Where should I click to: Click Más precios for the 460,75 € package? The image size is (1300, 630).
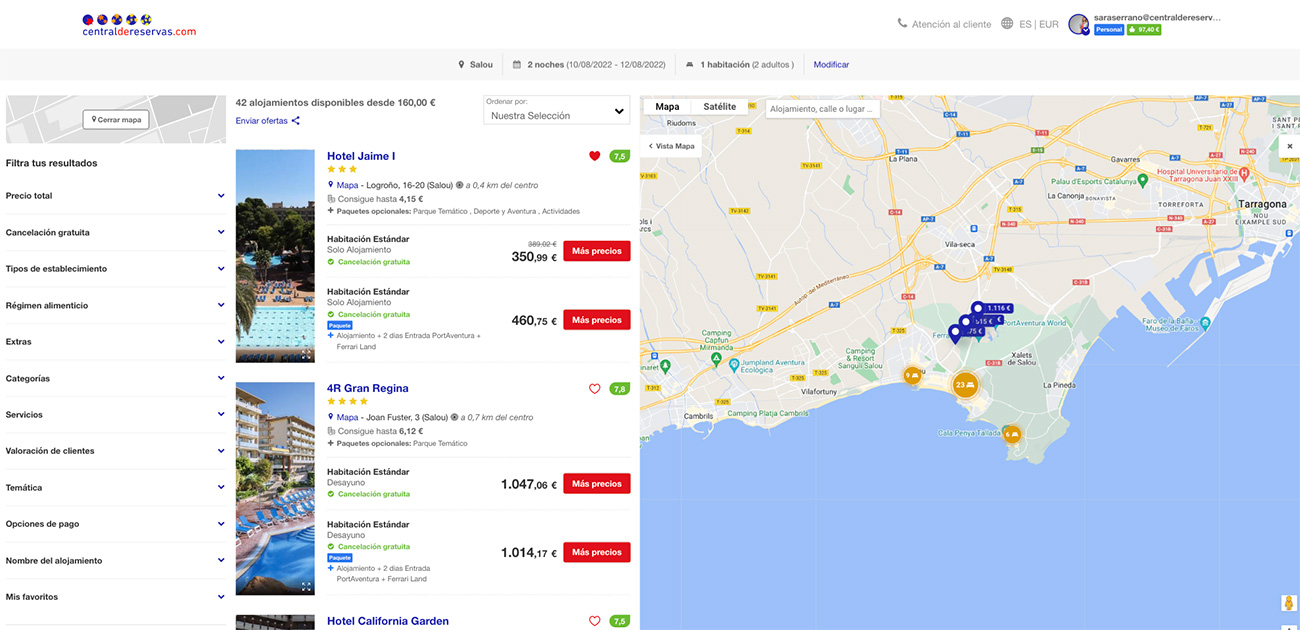[597, 320]
